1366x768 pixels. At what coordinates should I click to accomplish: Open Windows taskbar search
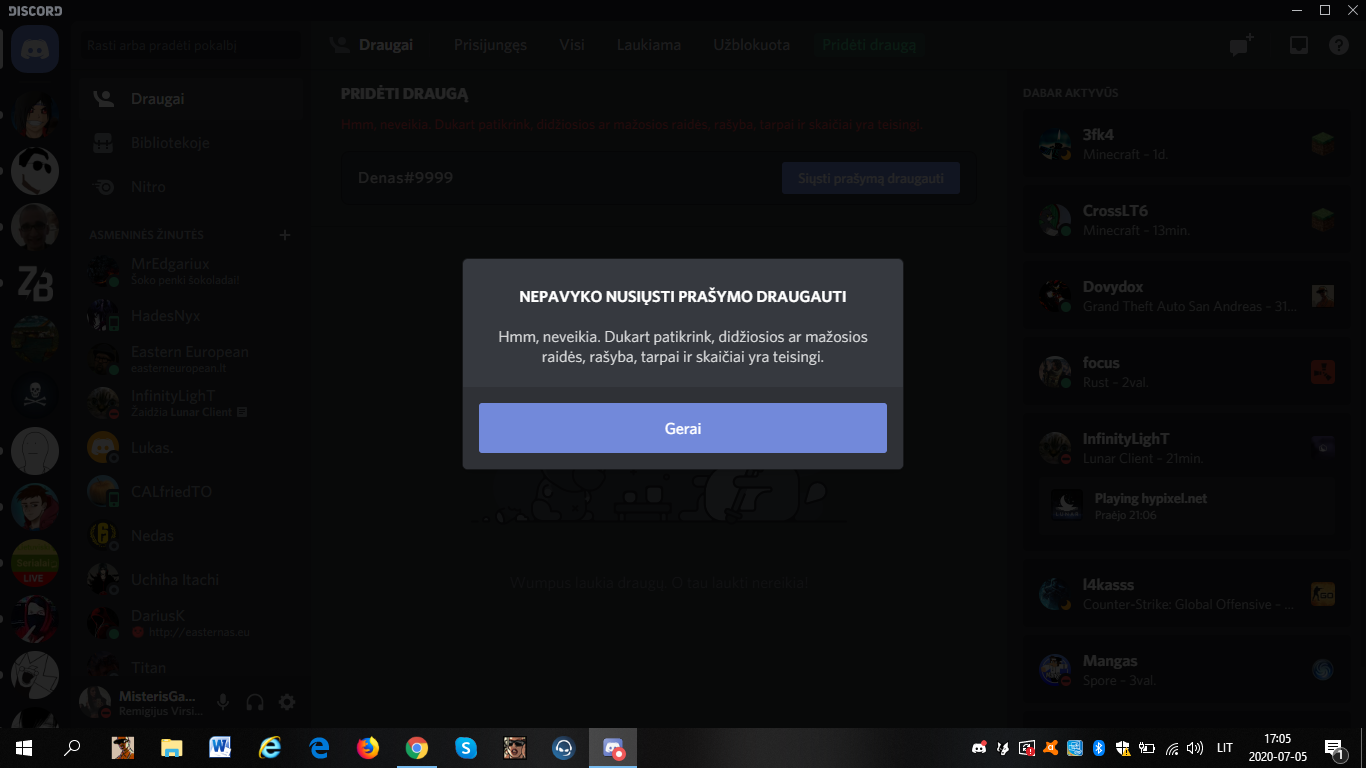pyautogui.click(x=72, y=748)
